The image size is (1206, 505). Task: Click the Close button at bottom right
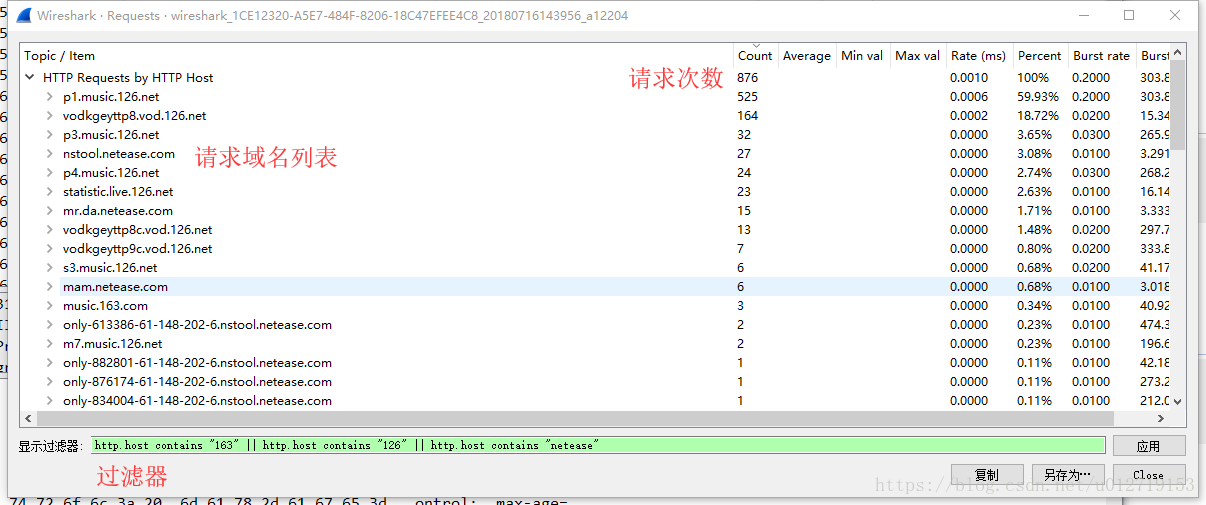pyautogui.click(x=1148, y=475)
